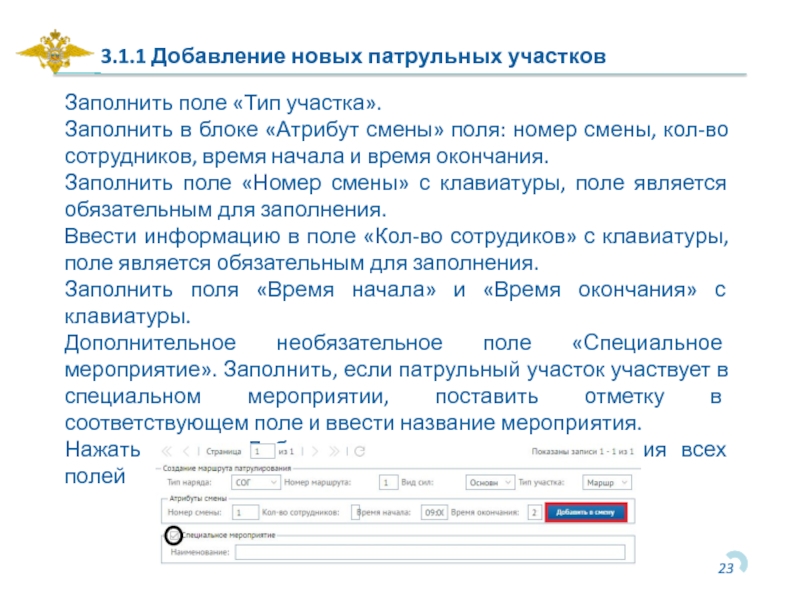
Task: Click the slide title '3.1.1 Добавление новых патрульных участков'
Action: coord(353,56)
